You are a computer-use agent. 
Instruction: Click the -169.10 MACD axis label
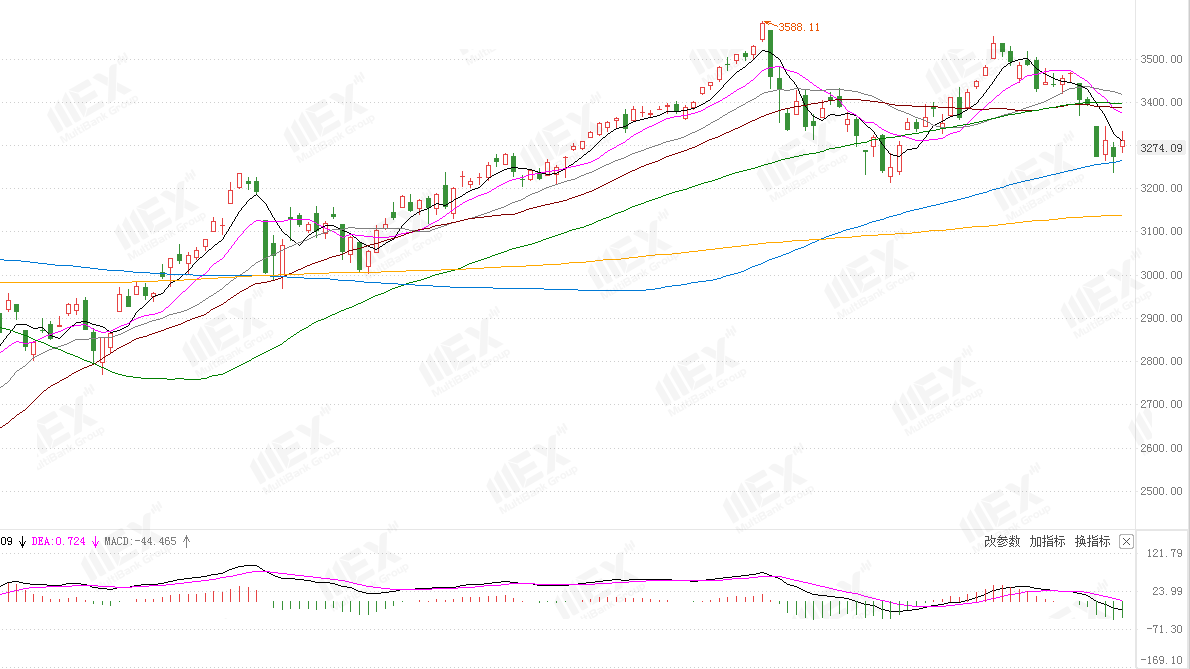point(1164,660)
